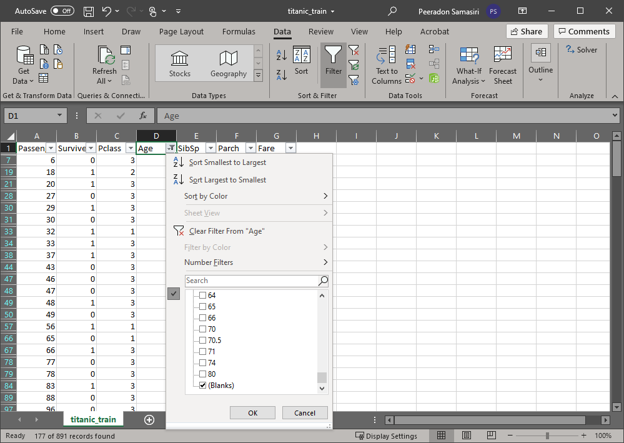Open the Fare column filter dropdown
This screenshot has width=624, height=443.
290,148
